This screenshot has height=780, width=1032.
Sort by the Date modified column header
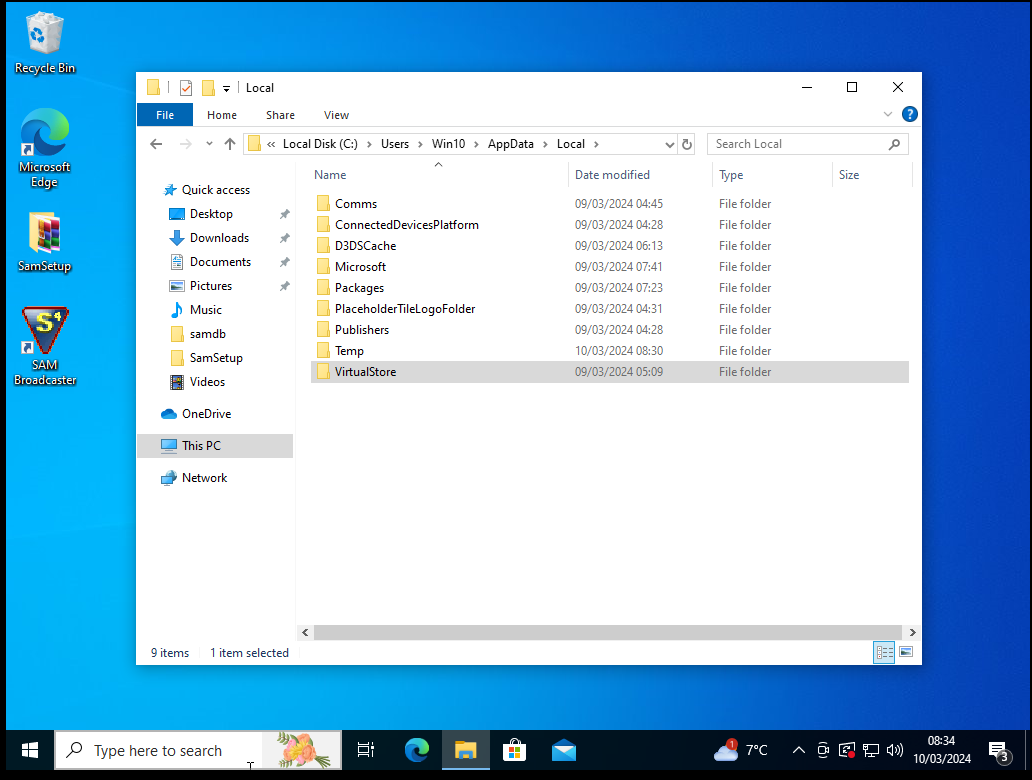(612, 175)
